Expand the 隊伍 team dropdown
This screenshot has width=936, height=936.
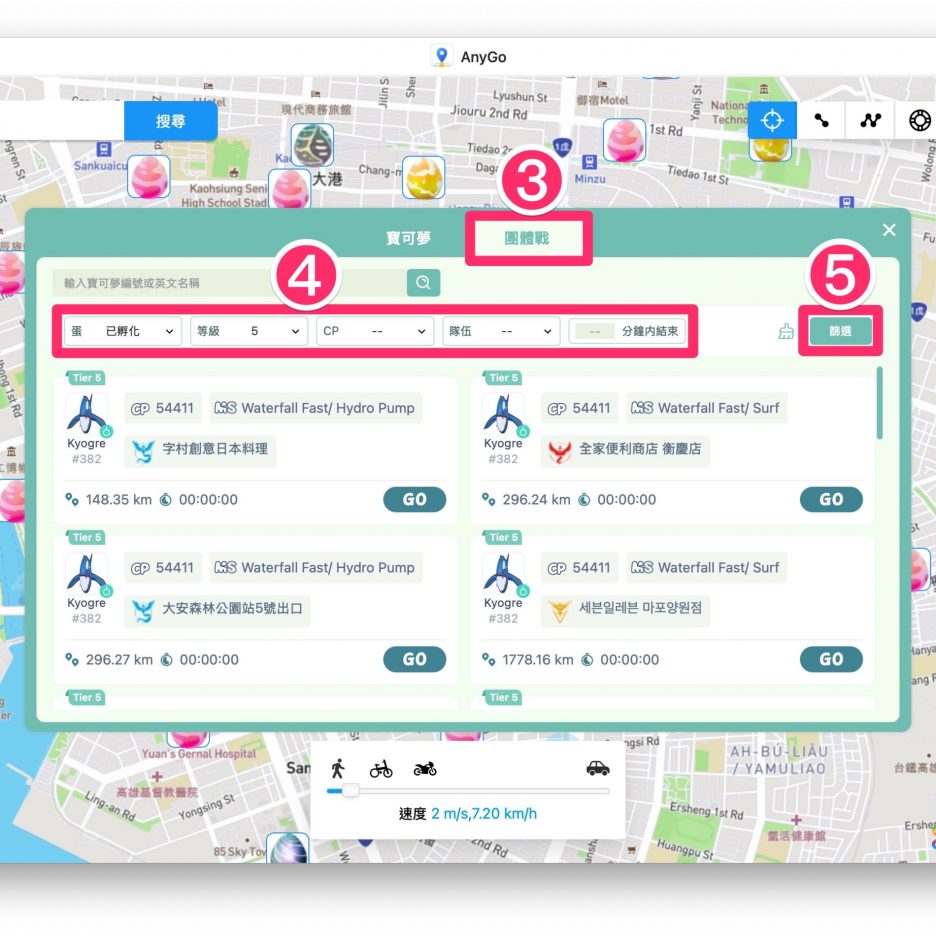501,331
